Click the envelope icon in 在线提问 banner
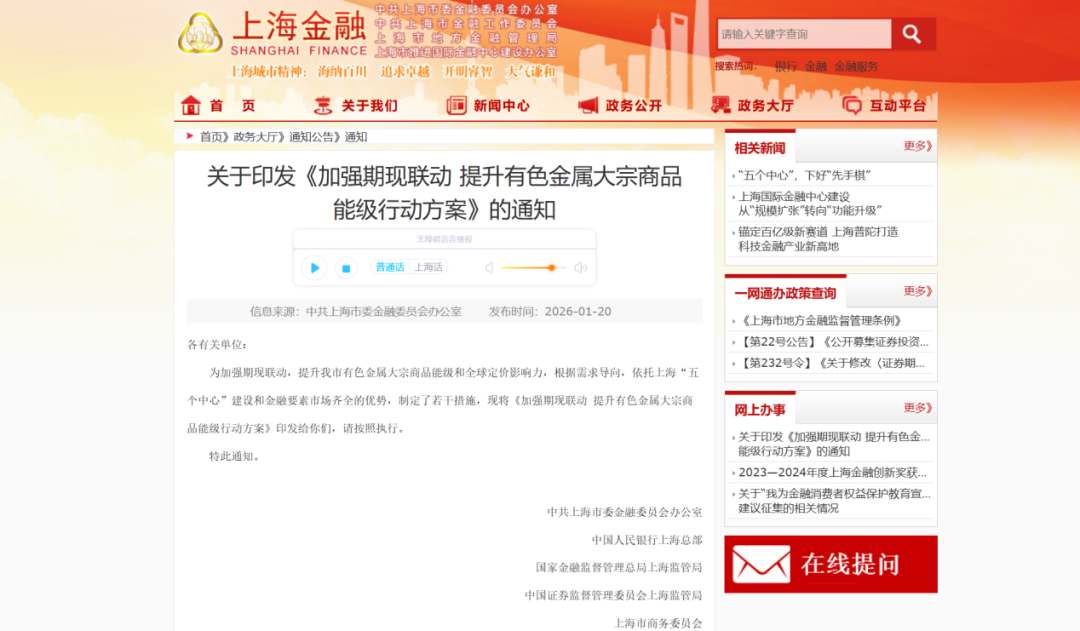The image size is (1080, 631). (761, 564)
